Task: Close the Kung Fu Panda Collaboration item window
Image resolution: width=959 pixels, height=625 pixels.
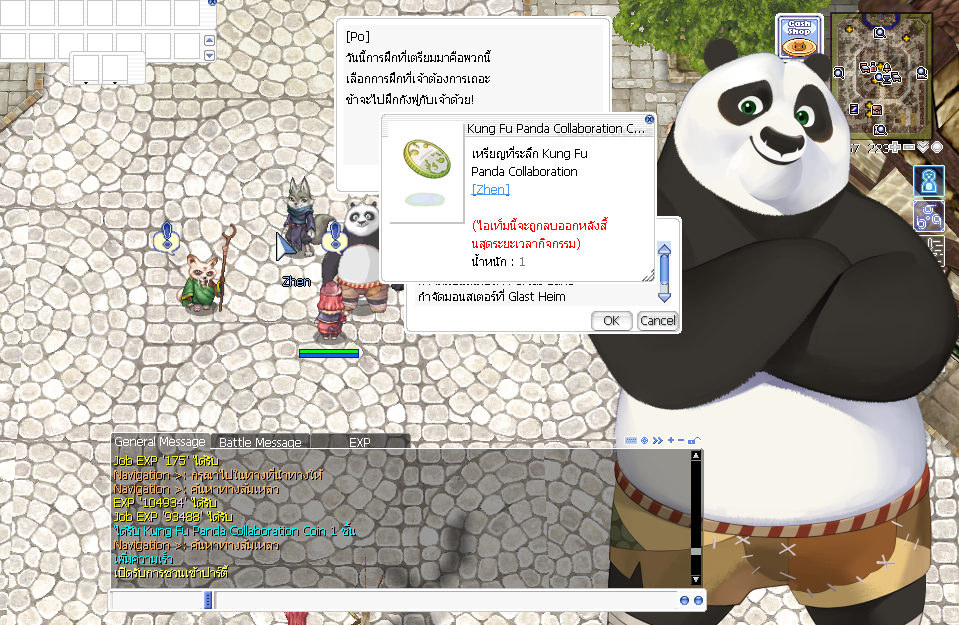Action: tap(650, 119)
